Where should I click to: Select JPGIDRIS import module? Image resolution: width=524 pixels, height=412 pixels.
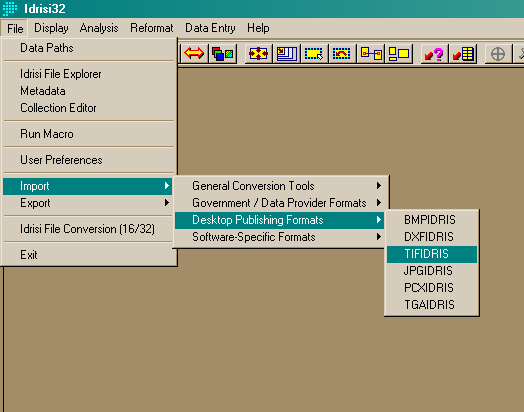coord(432,271)
